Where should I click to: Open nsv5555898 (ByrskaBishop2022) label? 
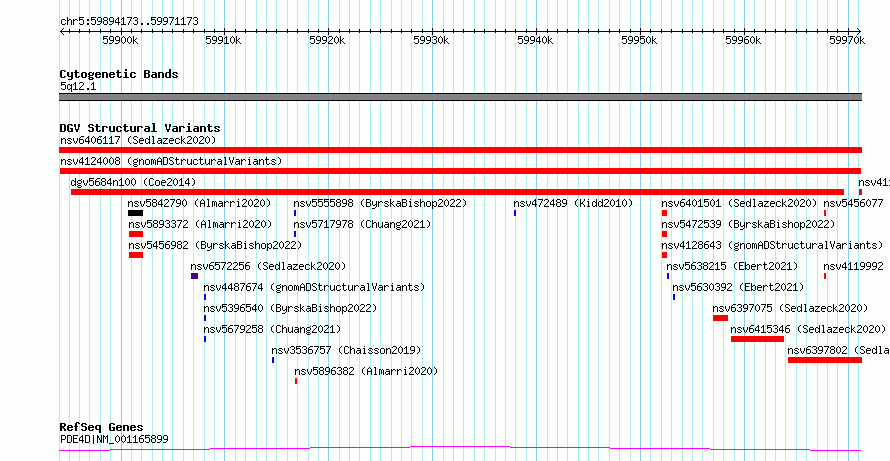[x=380, y=203]
